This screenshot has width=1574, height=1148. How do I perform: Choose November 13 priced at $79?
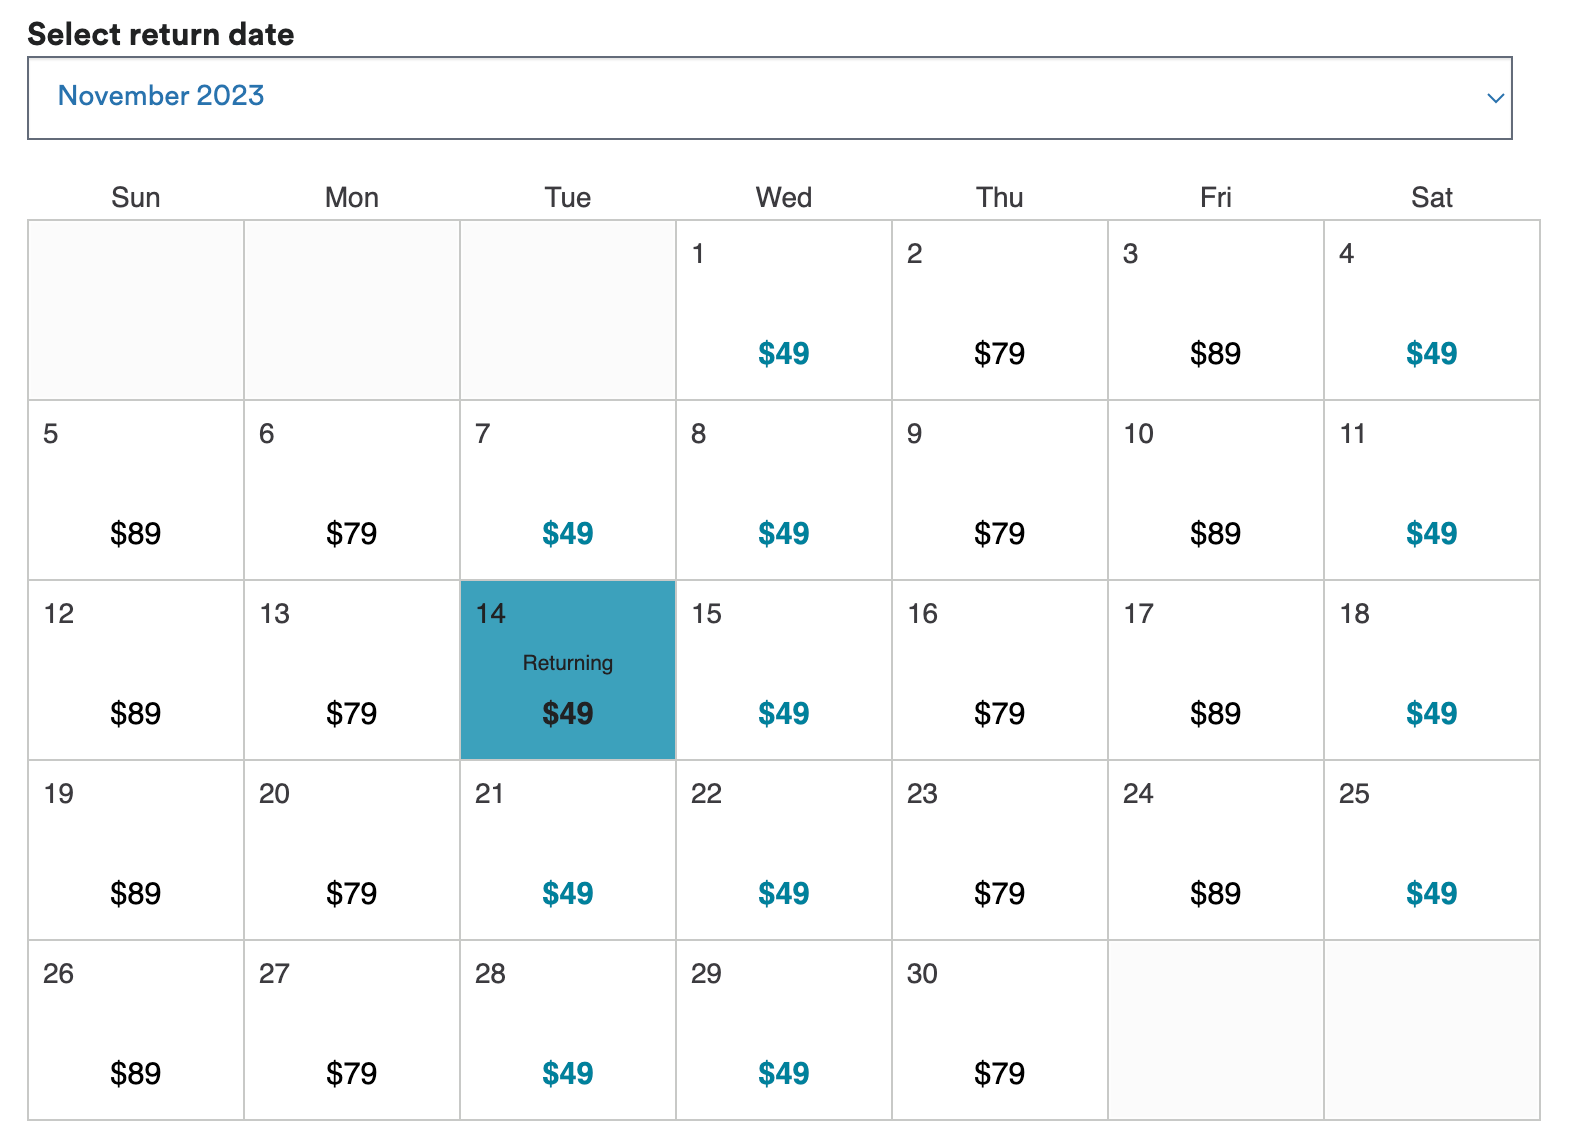(x=351, y=670)
